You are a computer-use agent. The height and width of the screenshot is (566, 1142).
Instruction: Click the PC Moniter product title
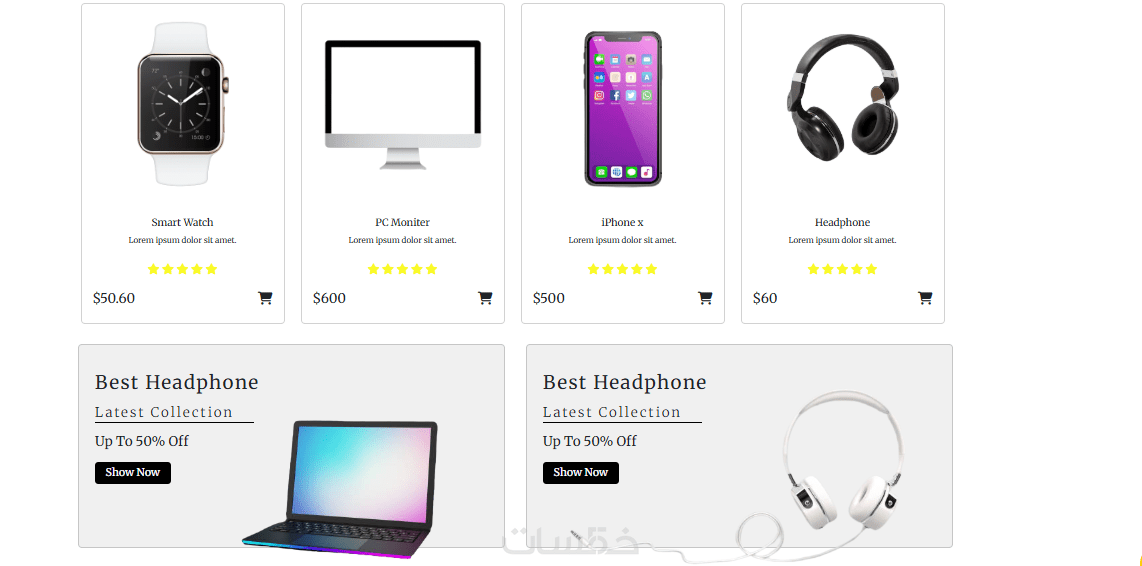(x=403, y=222)
